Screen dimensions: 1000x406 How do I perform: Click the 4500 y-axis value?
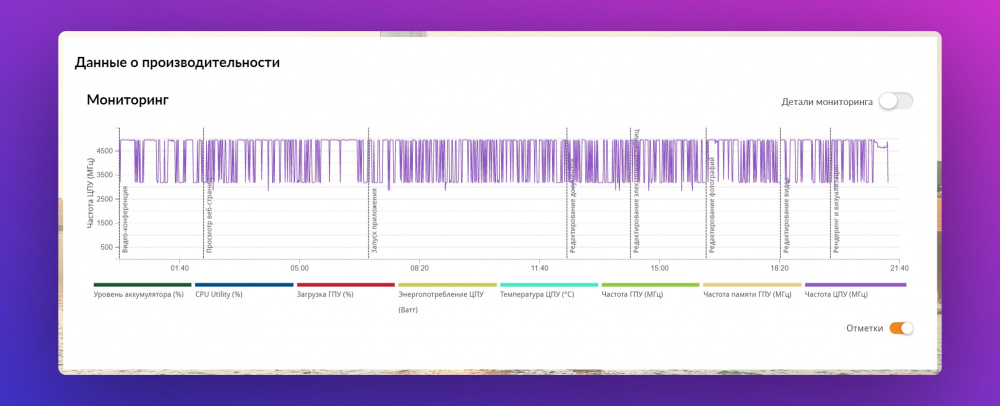click(107, 150)
